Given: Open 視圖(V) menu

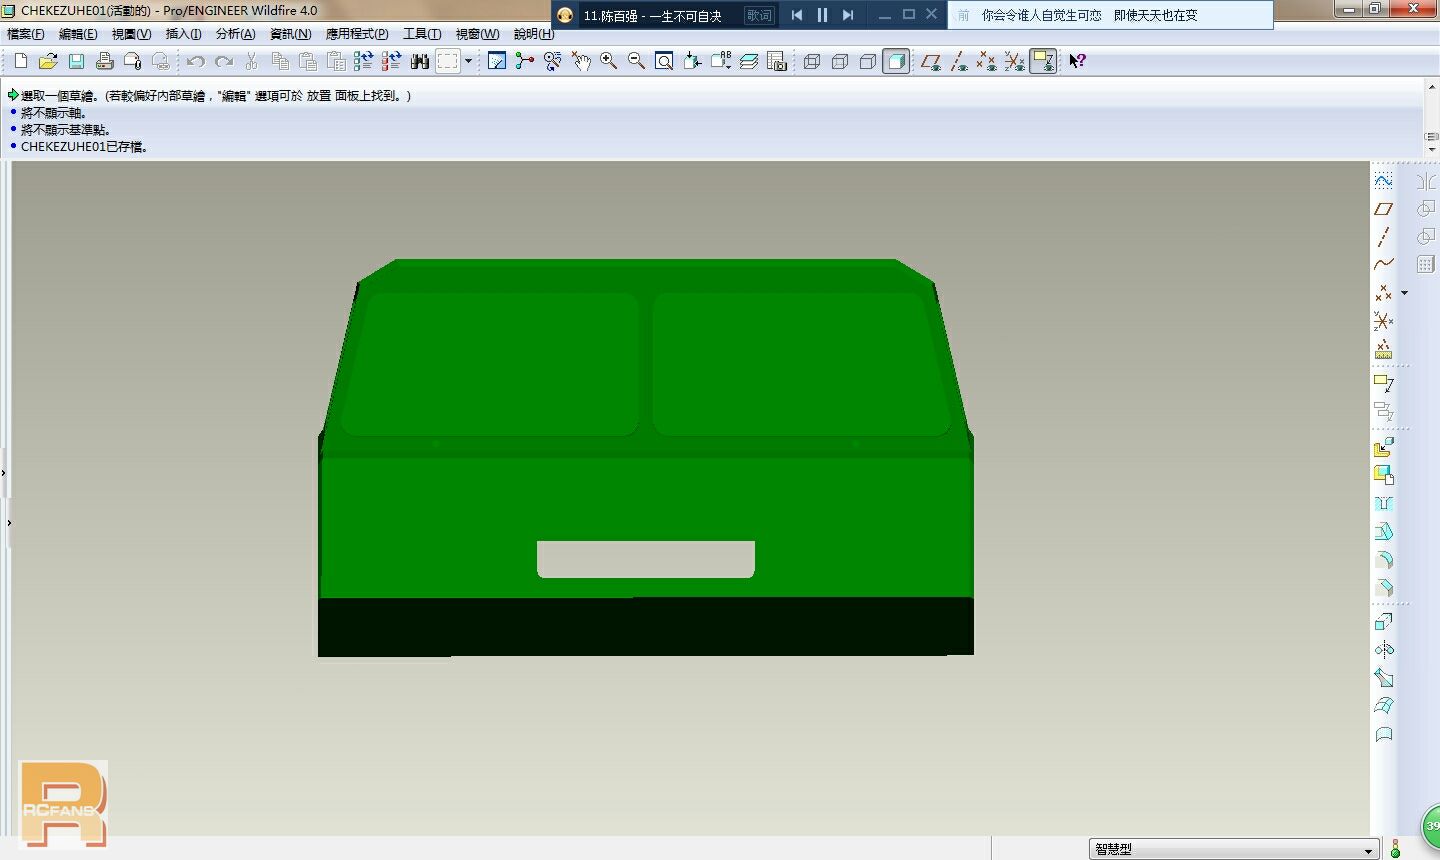Looking at the screenshot, I should pyautogui.click(x=132, y=34).
